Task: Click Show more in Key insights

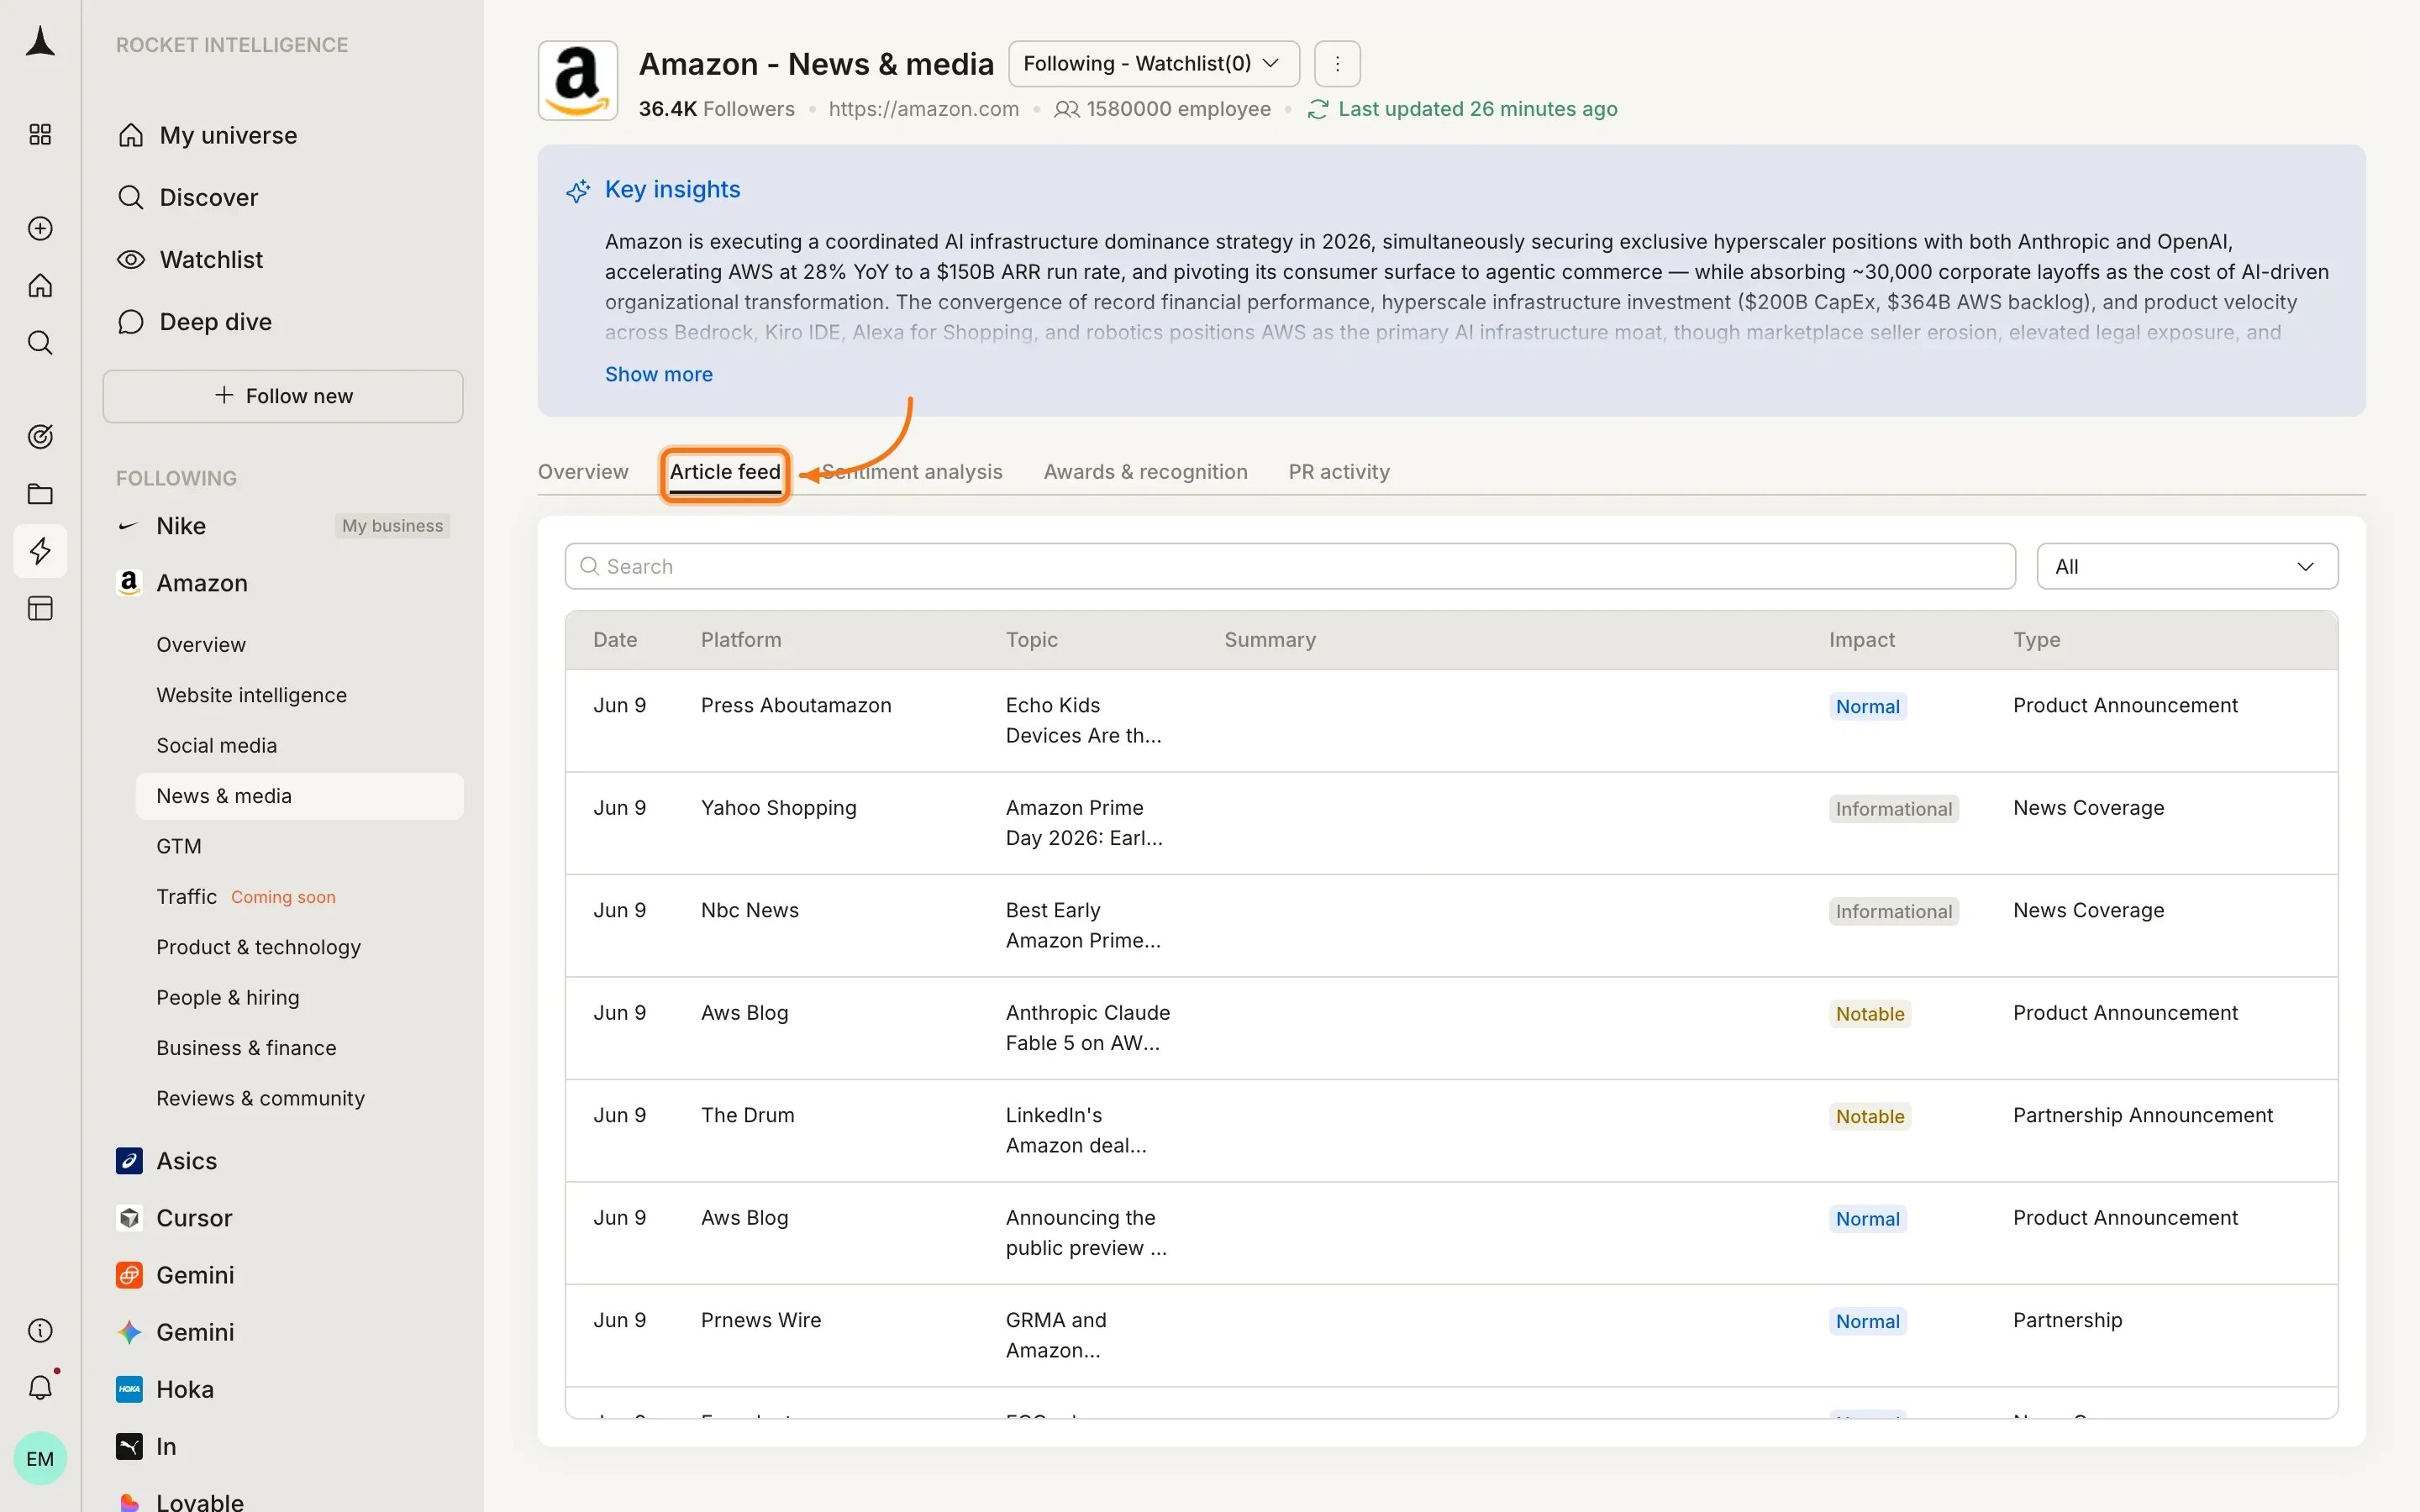Action: tap(658, 374)
